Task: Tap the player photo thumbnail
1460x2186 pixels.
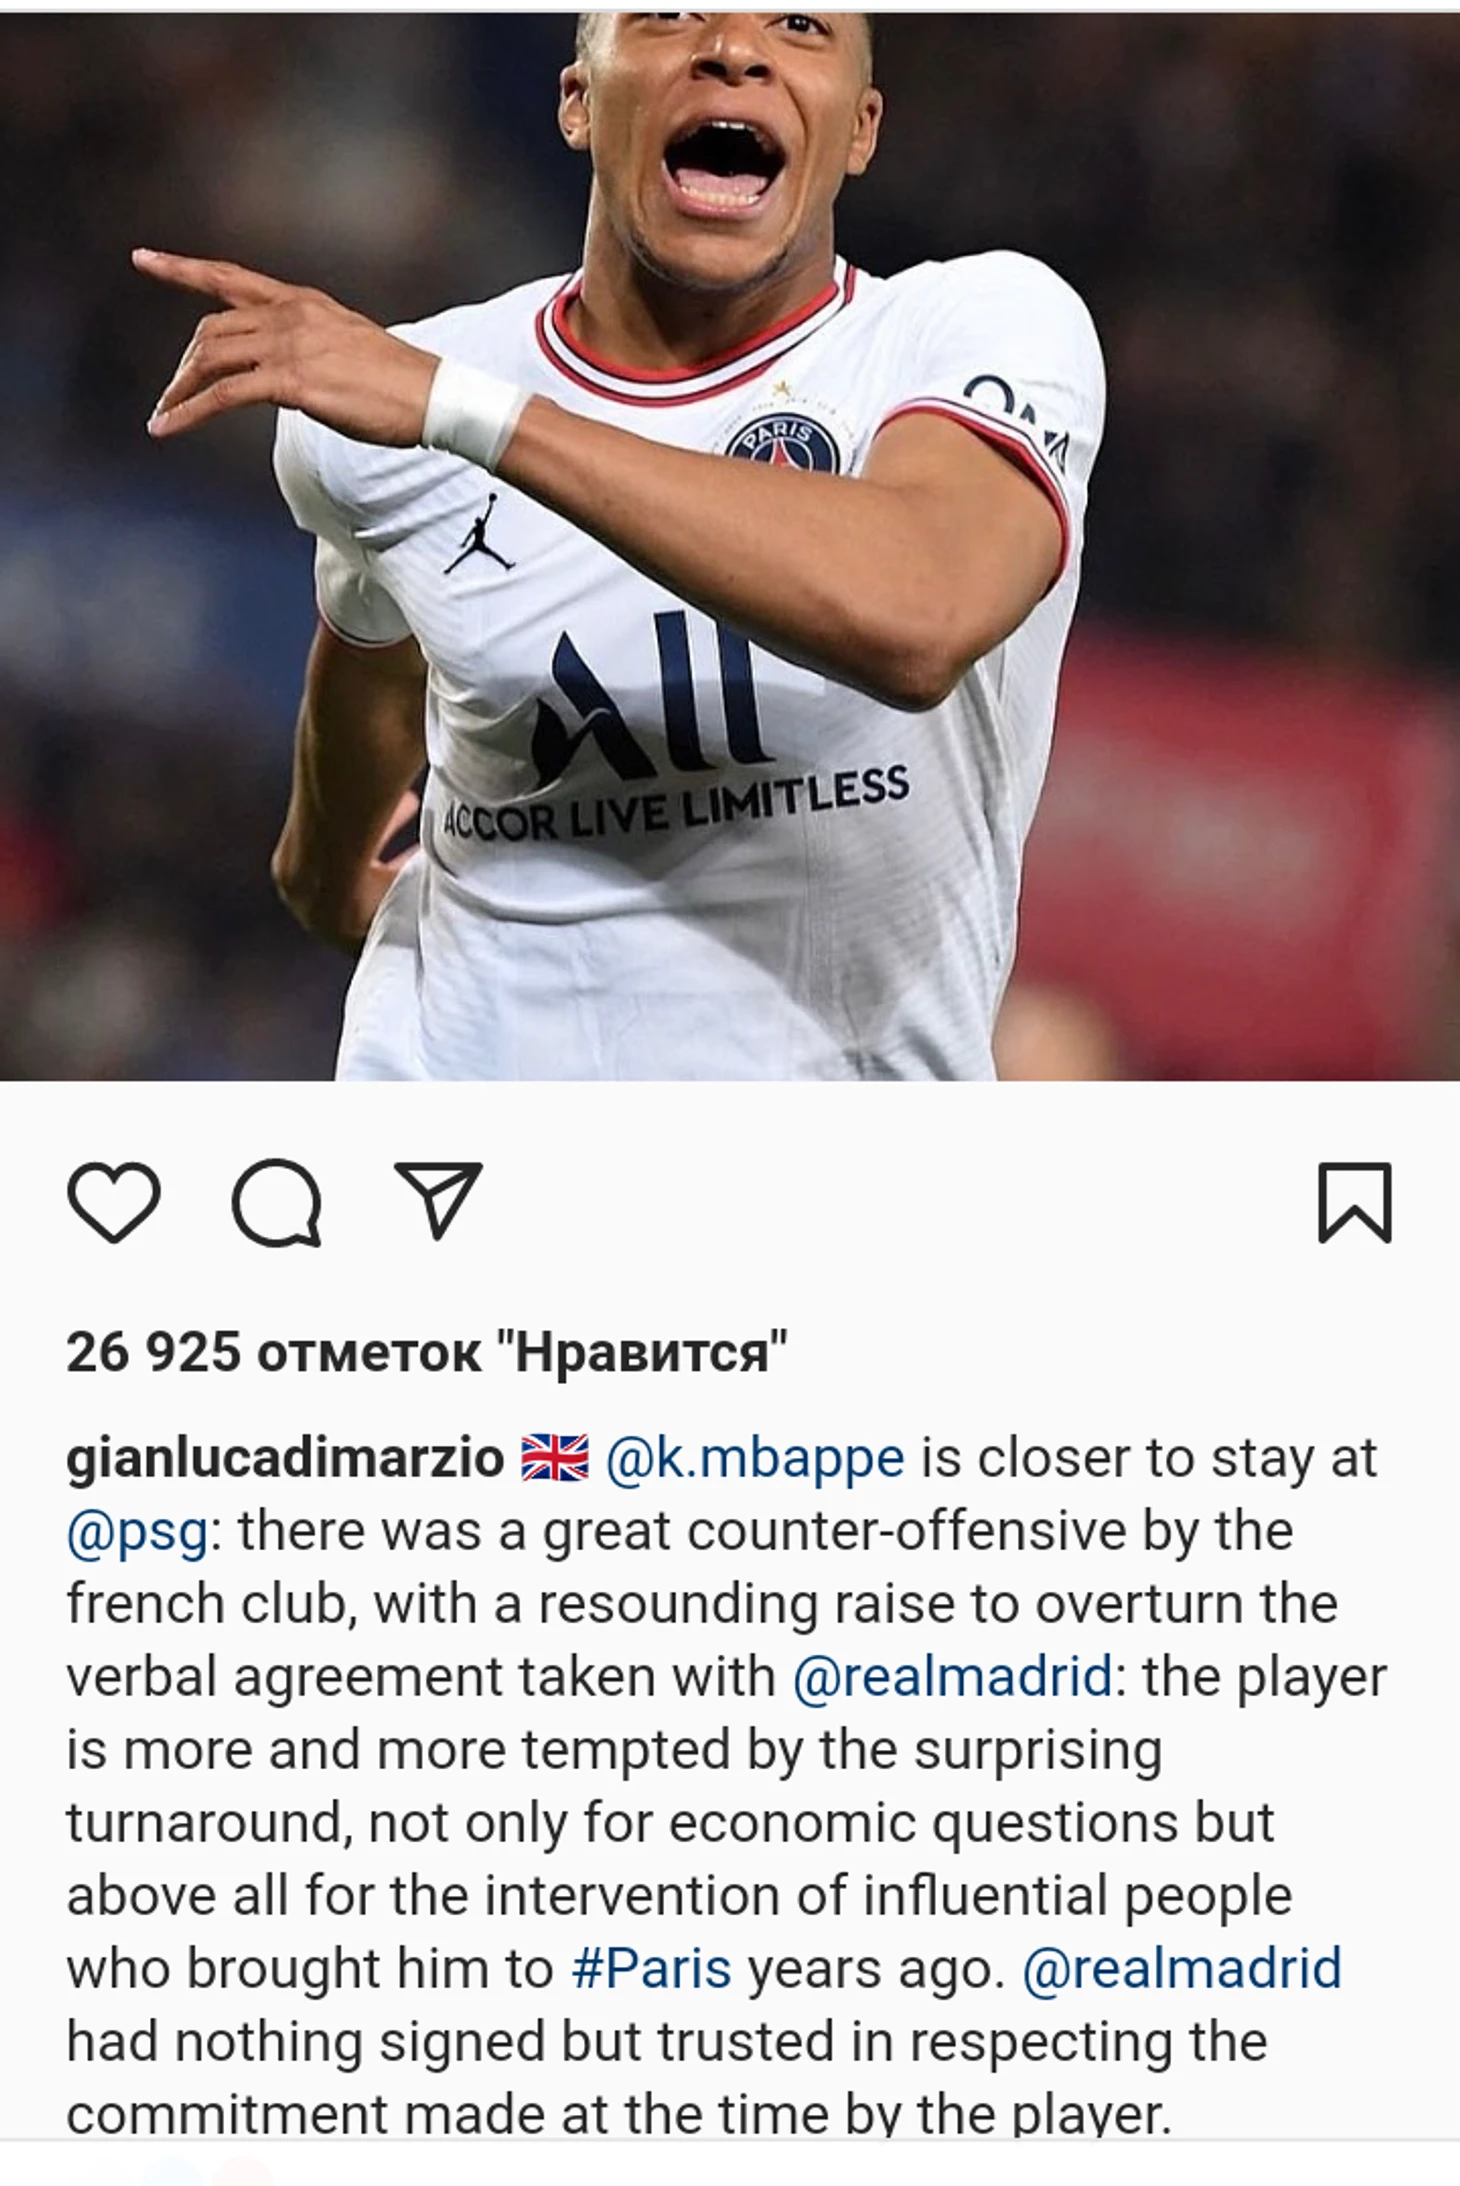Action: click(730, 546)
